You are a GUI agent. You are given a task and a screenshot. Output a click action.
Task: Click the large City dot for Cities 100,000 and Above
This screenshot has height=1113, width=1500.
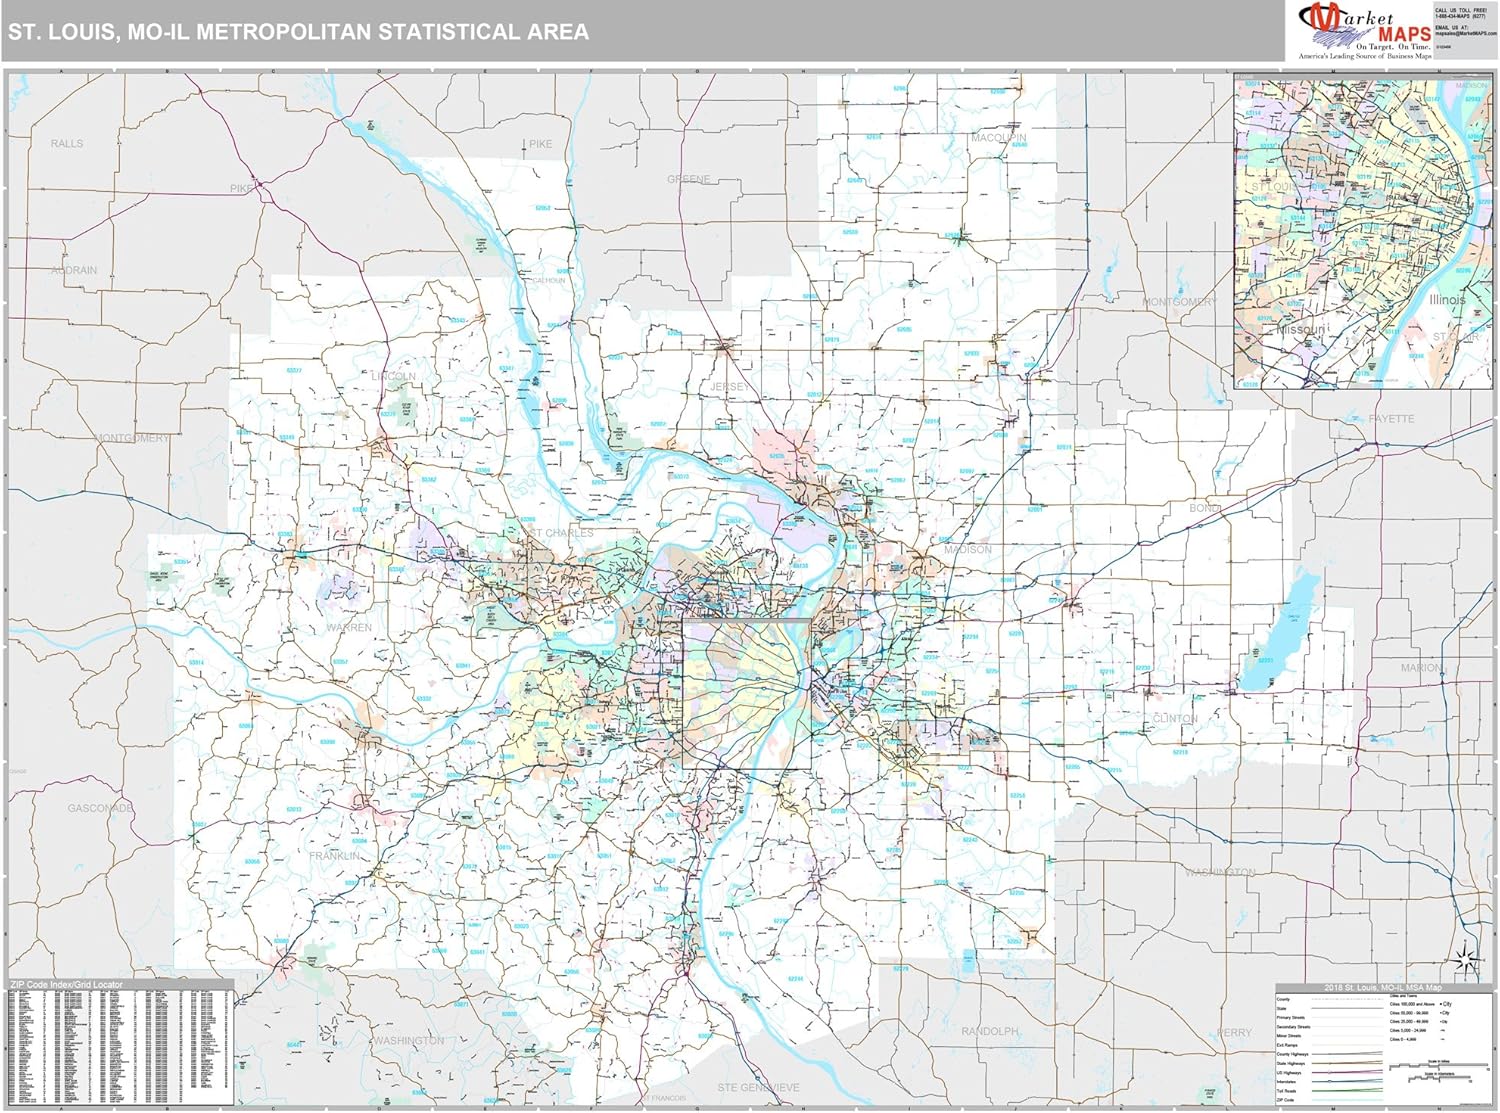[x=1441, y=1004]
